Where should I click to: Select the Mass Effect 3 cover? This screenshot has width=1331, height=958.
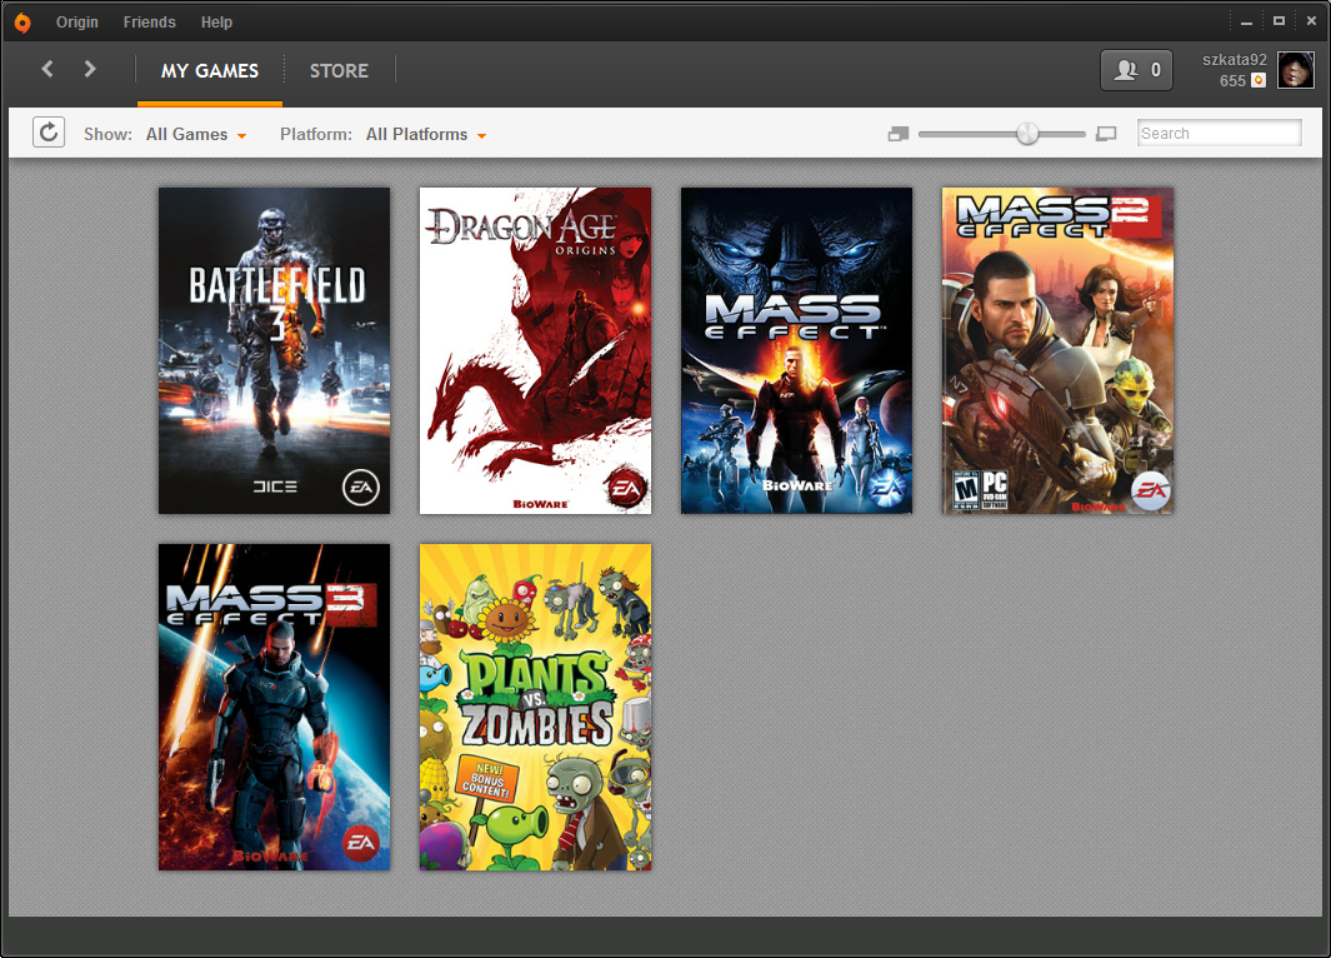coord(274,707)
